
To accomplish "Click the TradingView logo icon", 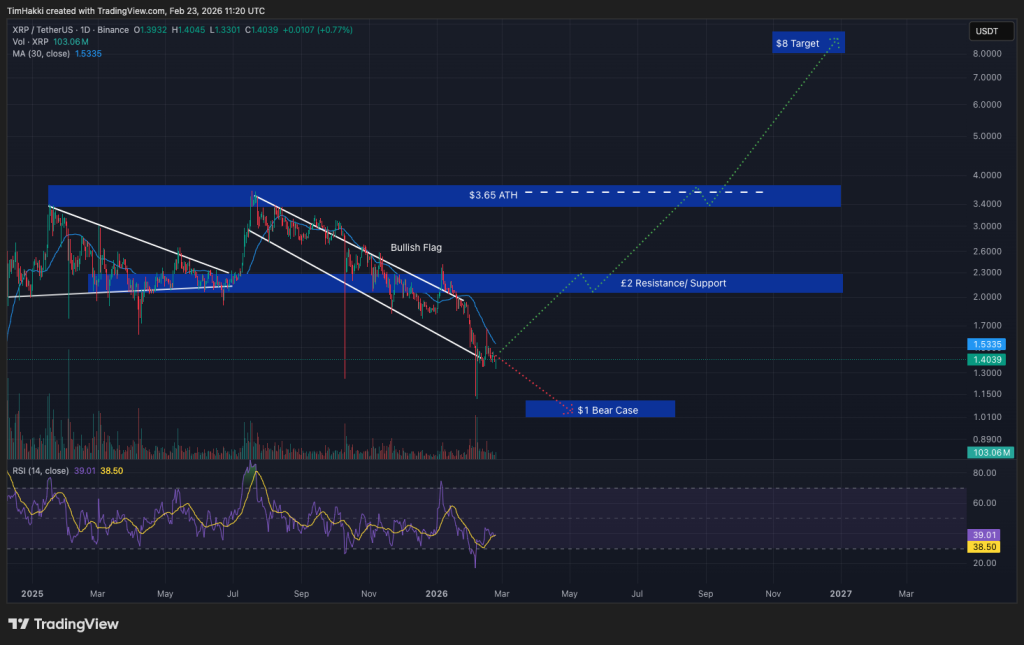I will (18, 624).
